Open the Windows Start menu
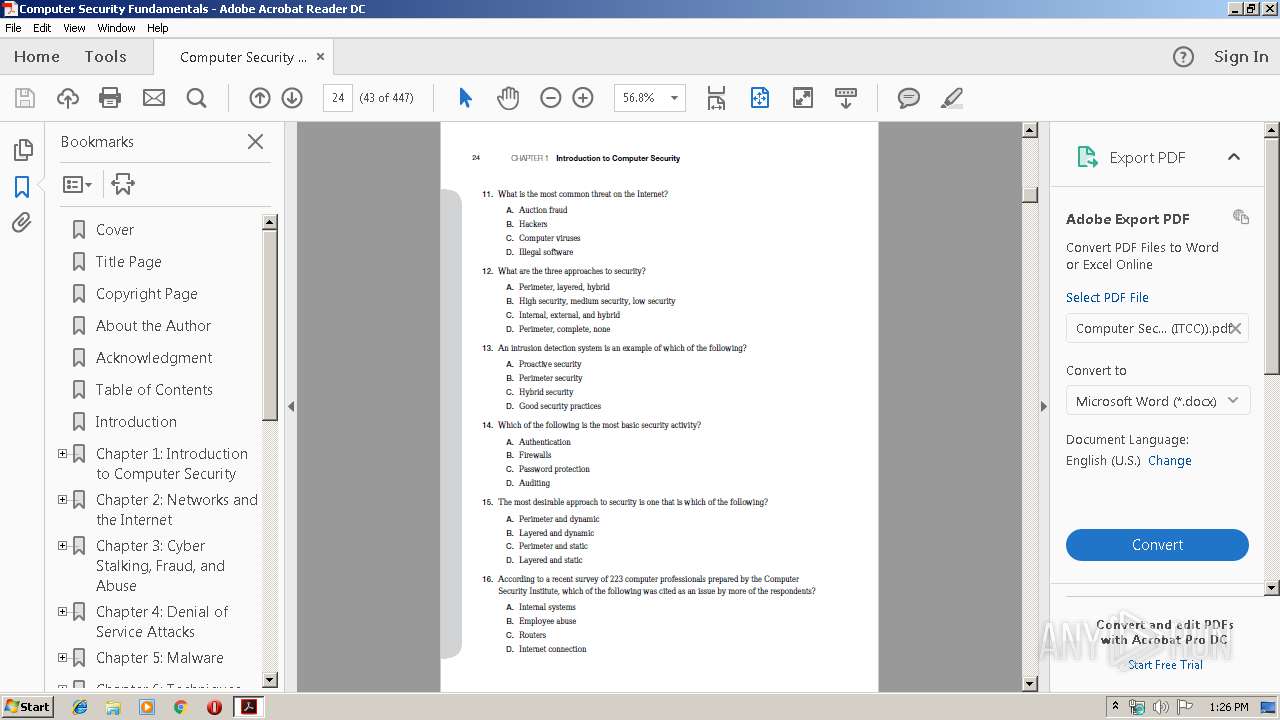The height and width of the screenshot is (720, 1280). click(27, 706)
